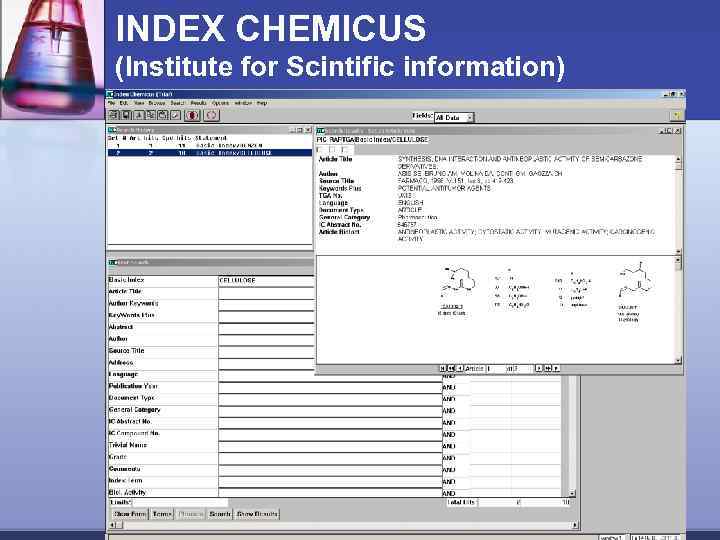
Task: Click the structure pane scrollbar's down arrow
Action: (x=679, y=360)
